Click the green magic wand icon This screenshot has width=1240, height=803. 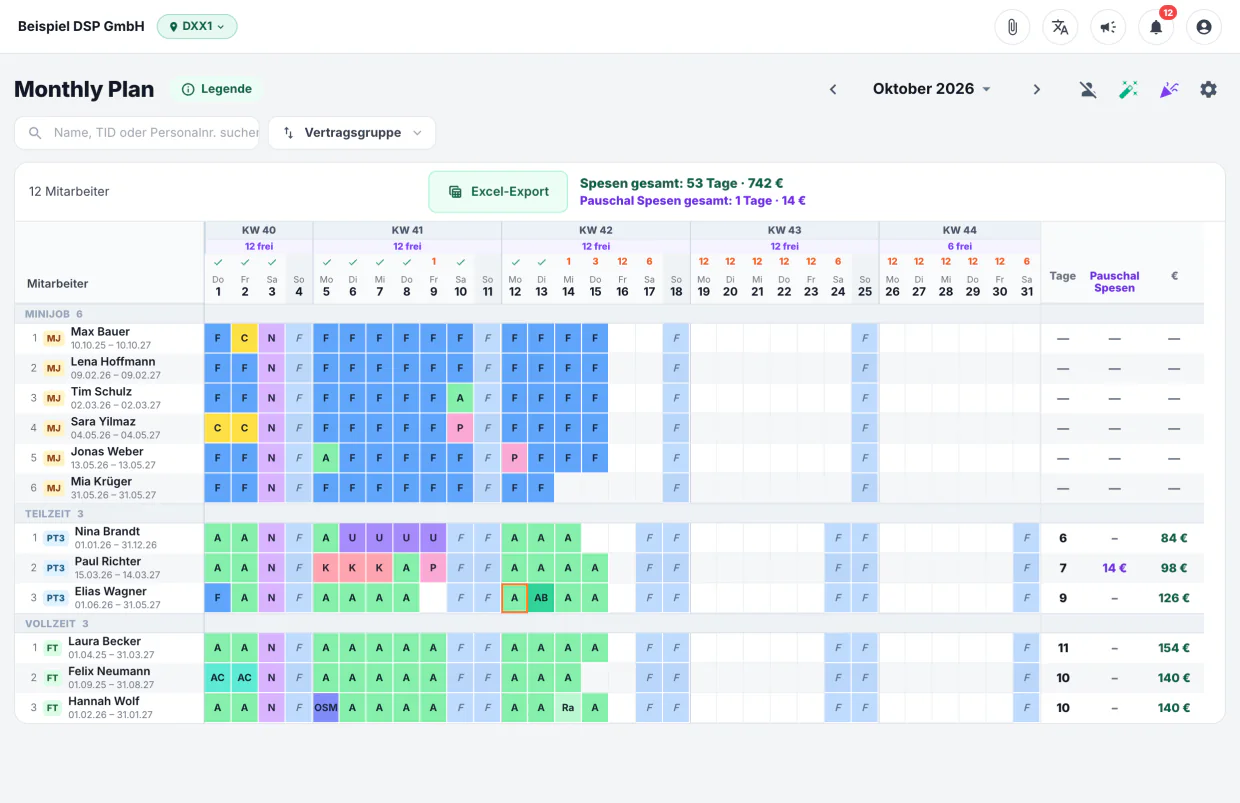pos(1128,89)
